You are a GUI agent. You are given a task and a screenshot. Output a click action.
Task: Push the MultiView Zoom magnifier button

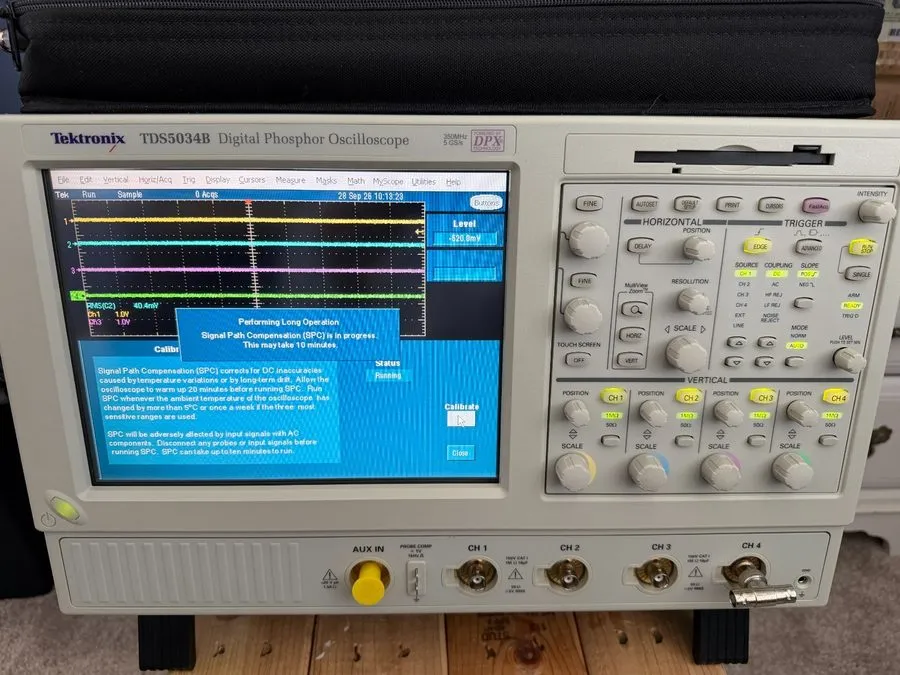[634, 311]
